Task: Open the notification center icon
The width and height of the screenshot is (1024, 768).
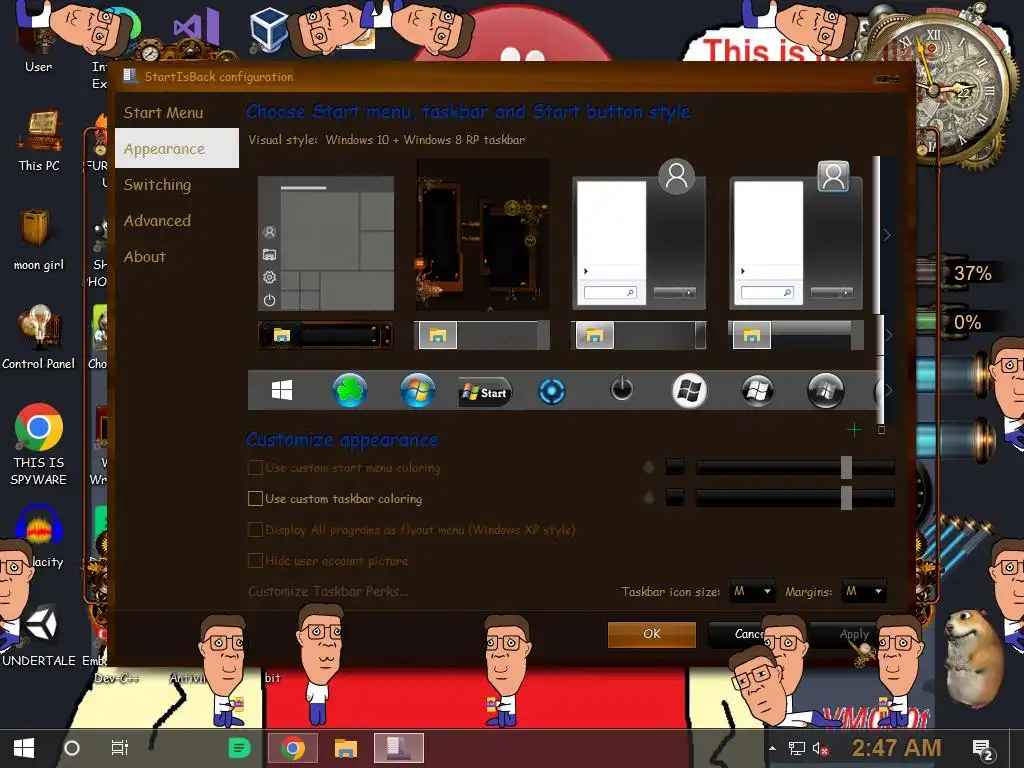Action: click(983, 750)
